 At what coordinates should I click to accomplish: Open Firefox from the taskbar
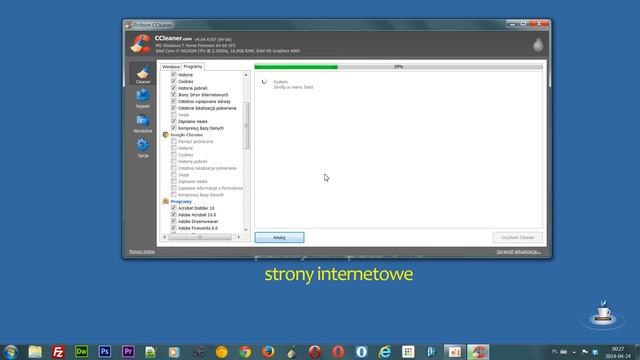(x=268, y=352)
